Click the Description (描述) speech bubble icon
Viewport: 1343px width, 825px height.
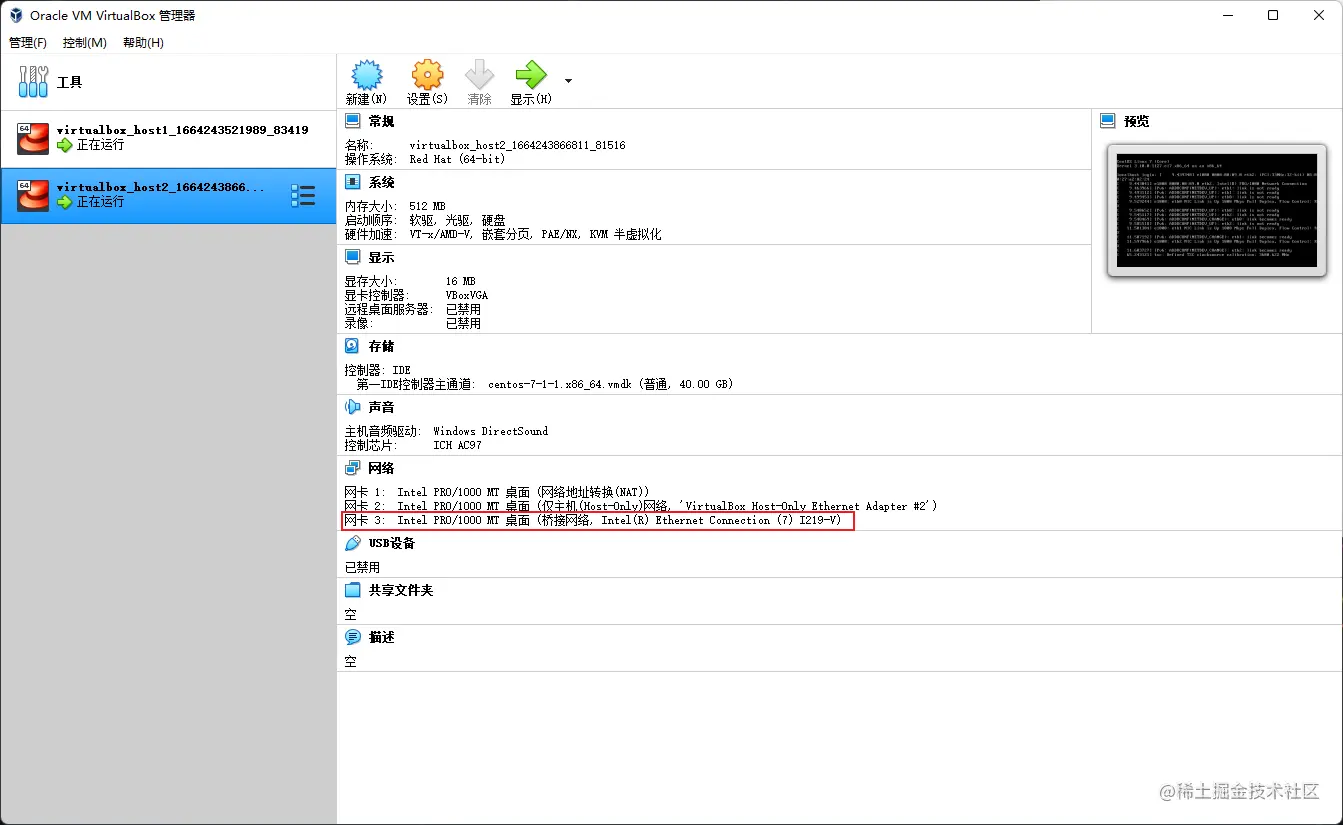click(352, 637)
